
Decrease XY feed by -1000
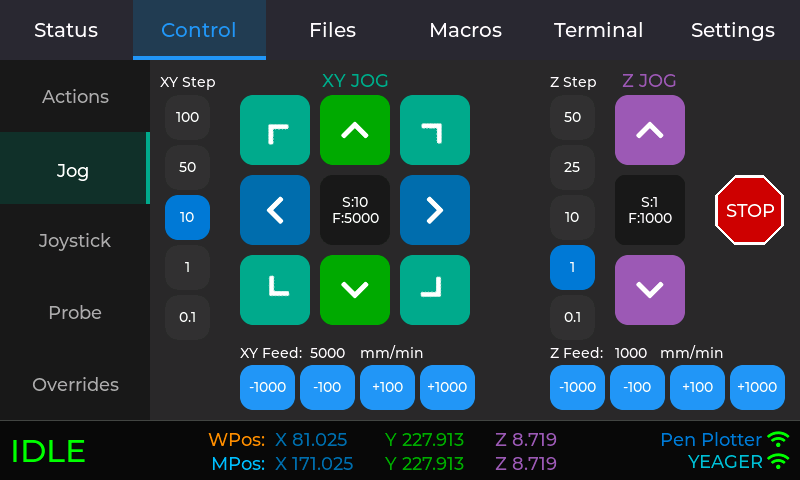tap(267, 387)
